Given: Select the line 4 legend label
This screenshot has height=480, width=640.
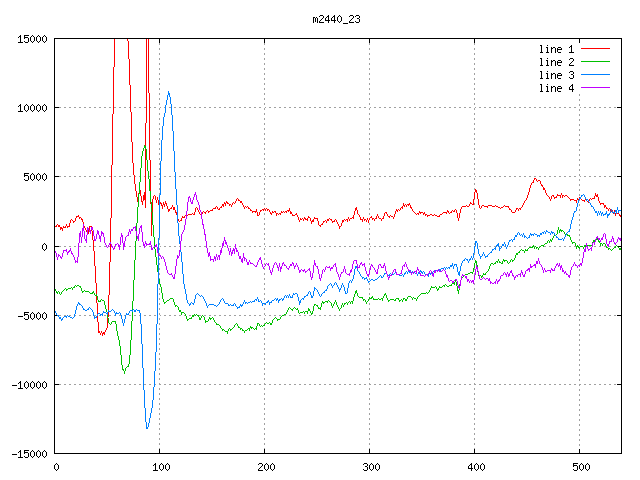Looking at the screenshot, I should (556, 88).
